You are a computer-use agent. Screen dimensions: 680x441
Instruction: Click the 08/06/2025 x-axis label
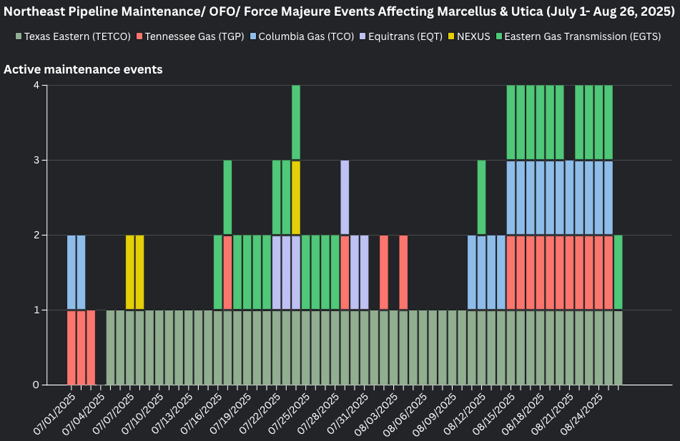[x=406, y=414]
